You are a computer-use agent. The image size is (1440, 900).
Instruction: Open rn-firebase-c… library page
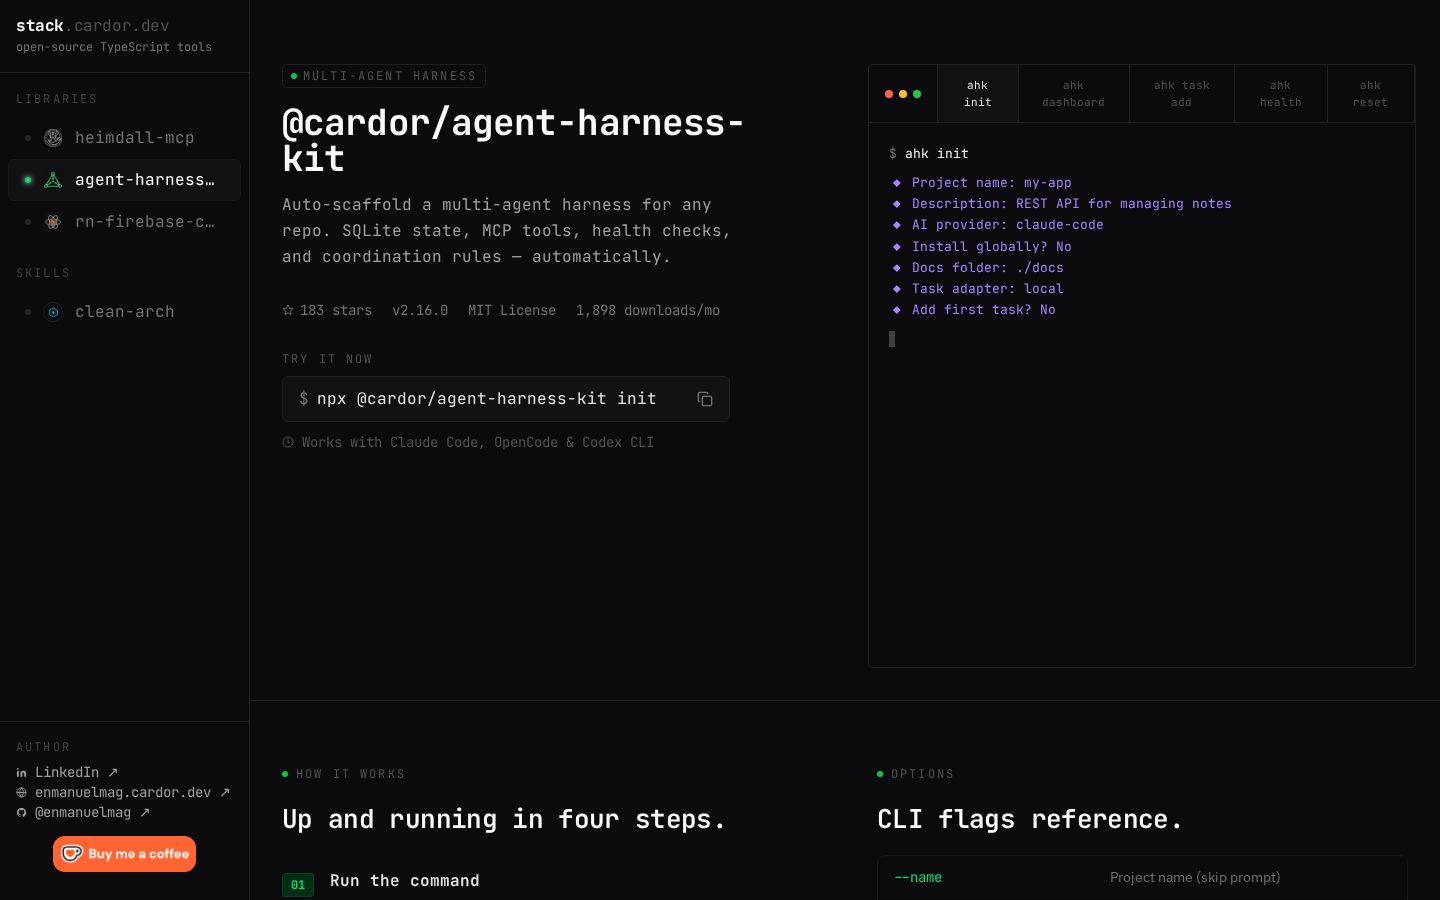[124, 222]
